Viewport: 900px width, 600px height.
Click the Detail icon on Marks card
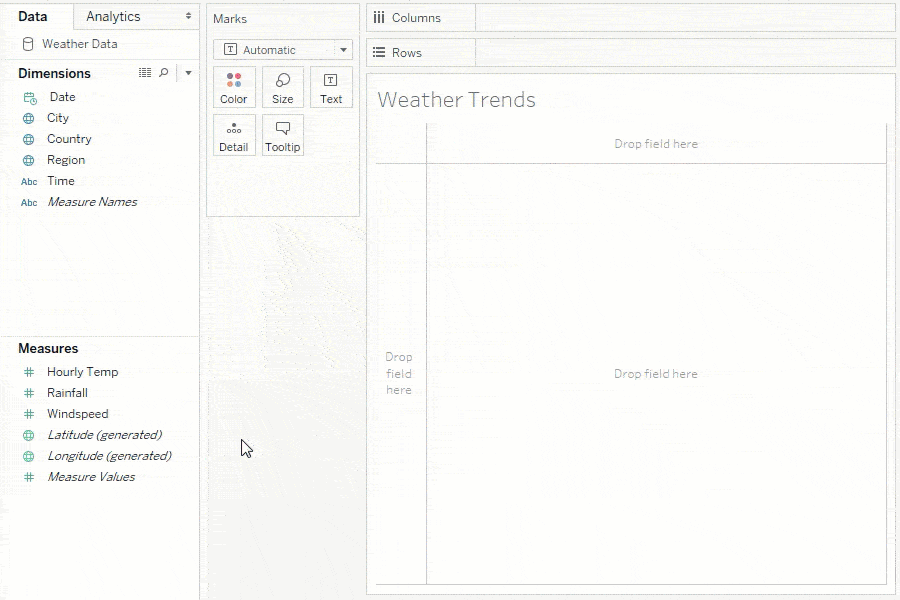tap(234, 135)
